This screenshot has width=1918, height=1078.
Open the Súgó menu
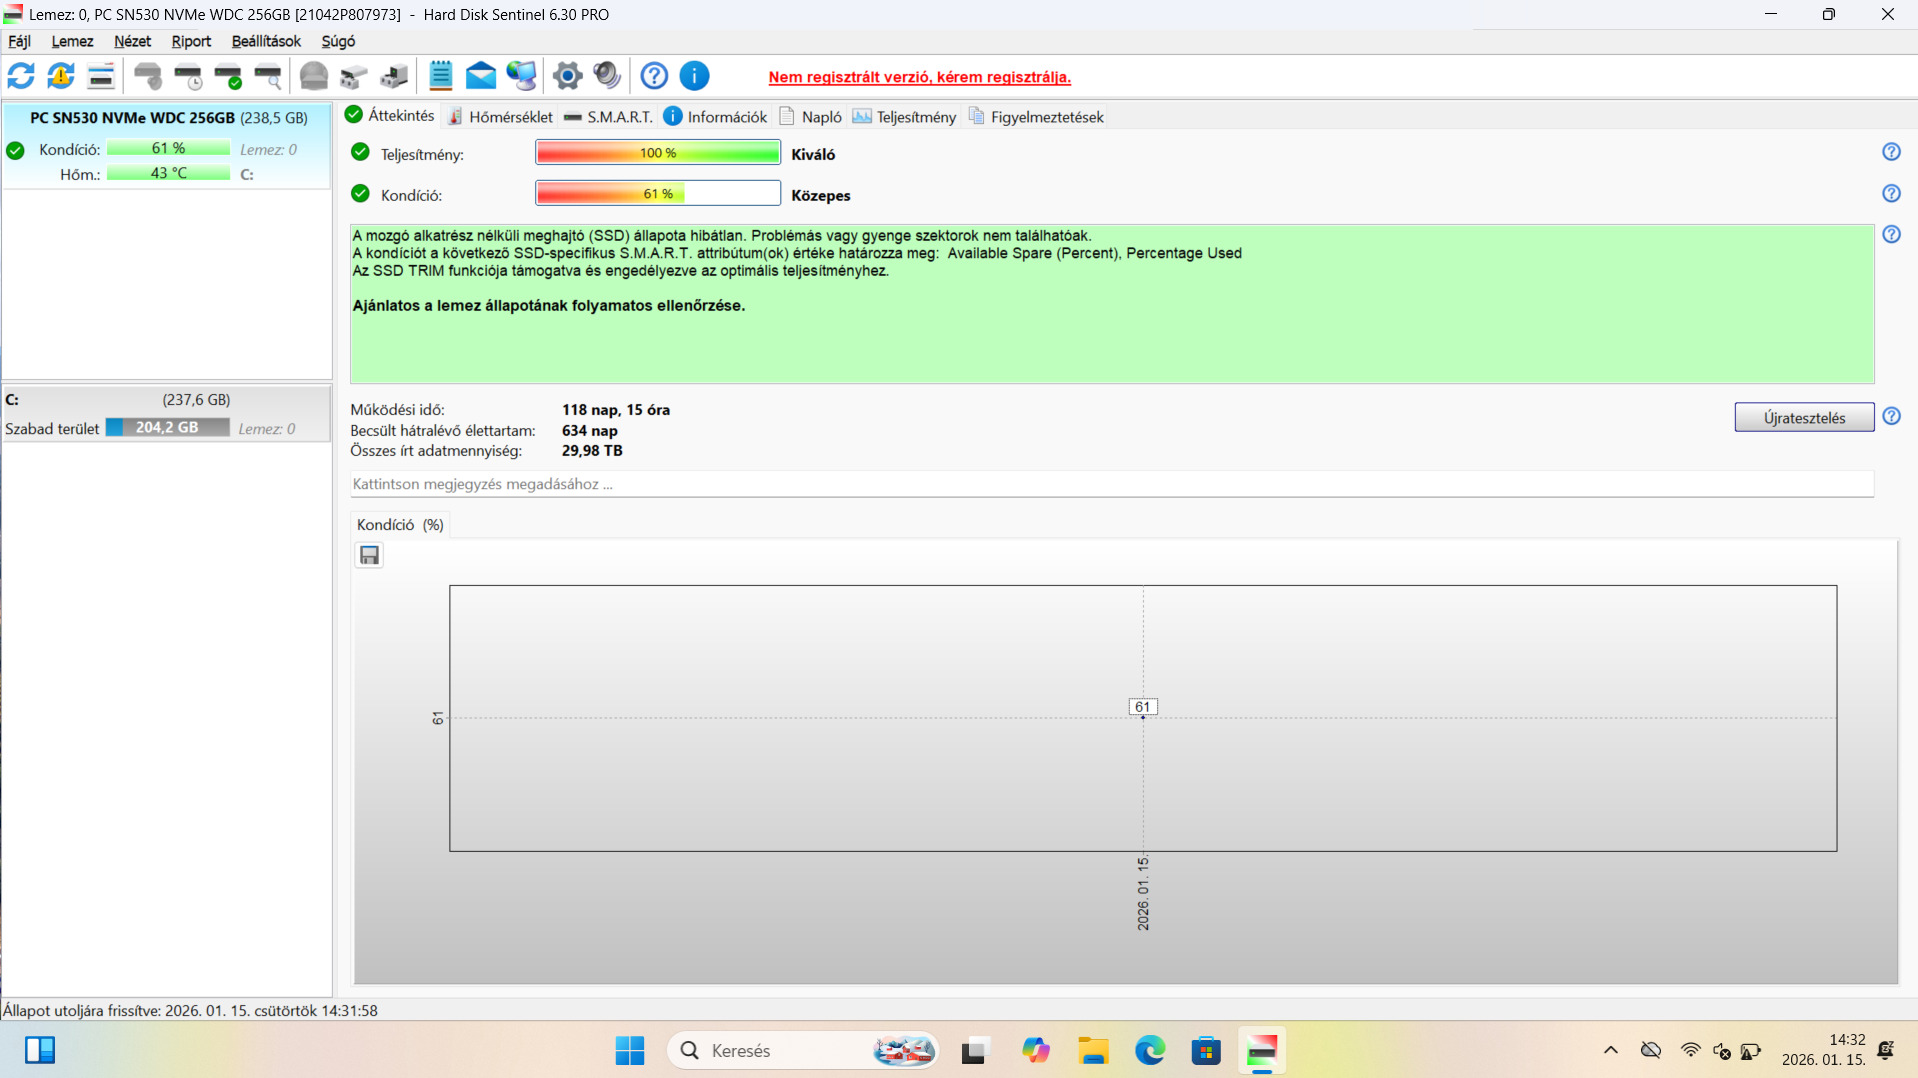[338, 42]
